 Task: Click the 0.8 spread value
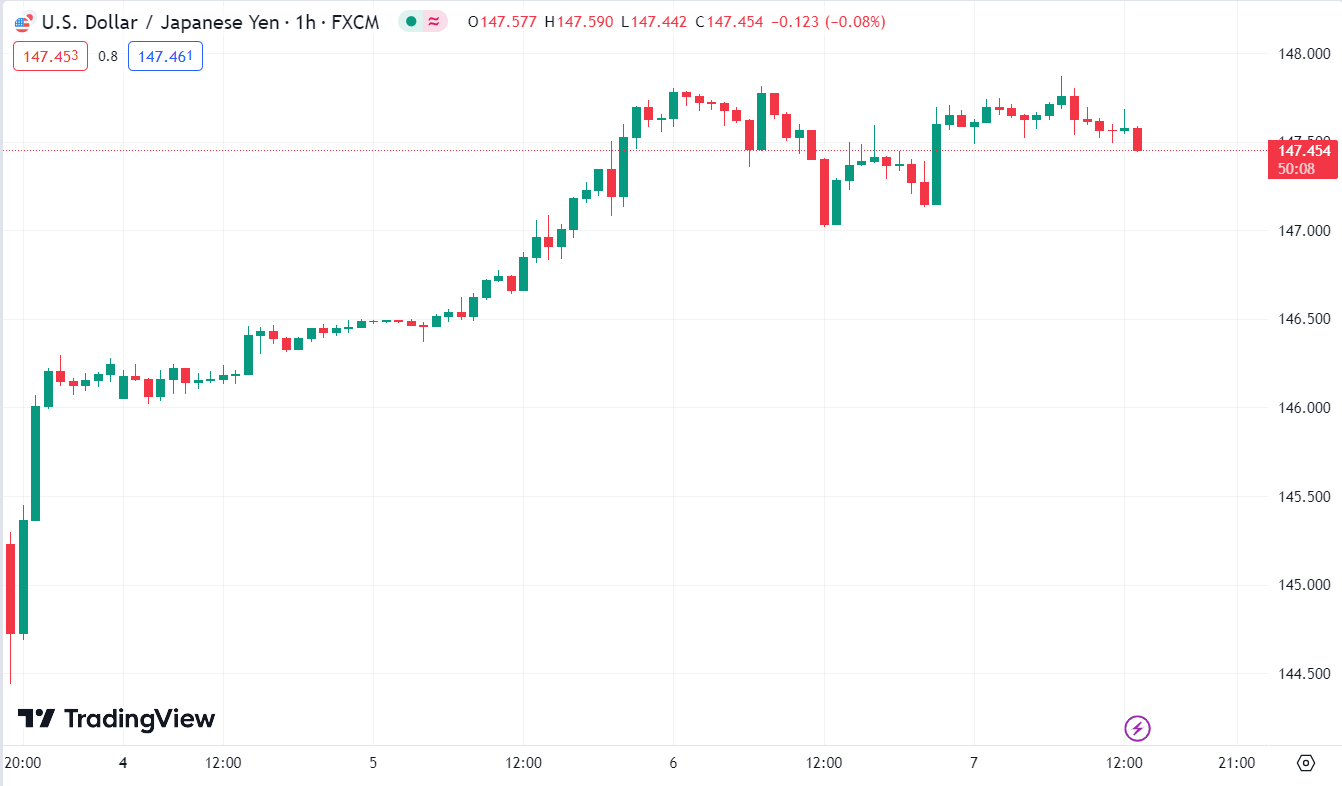pos(108,56)
